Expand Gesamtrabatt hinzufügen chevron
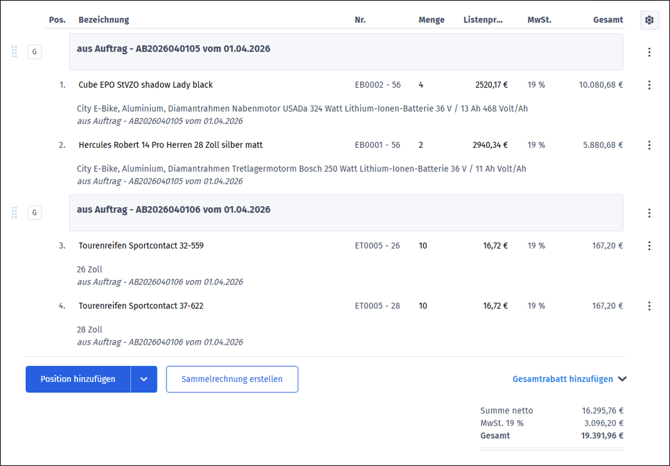 (623, 380)
